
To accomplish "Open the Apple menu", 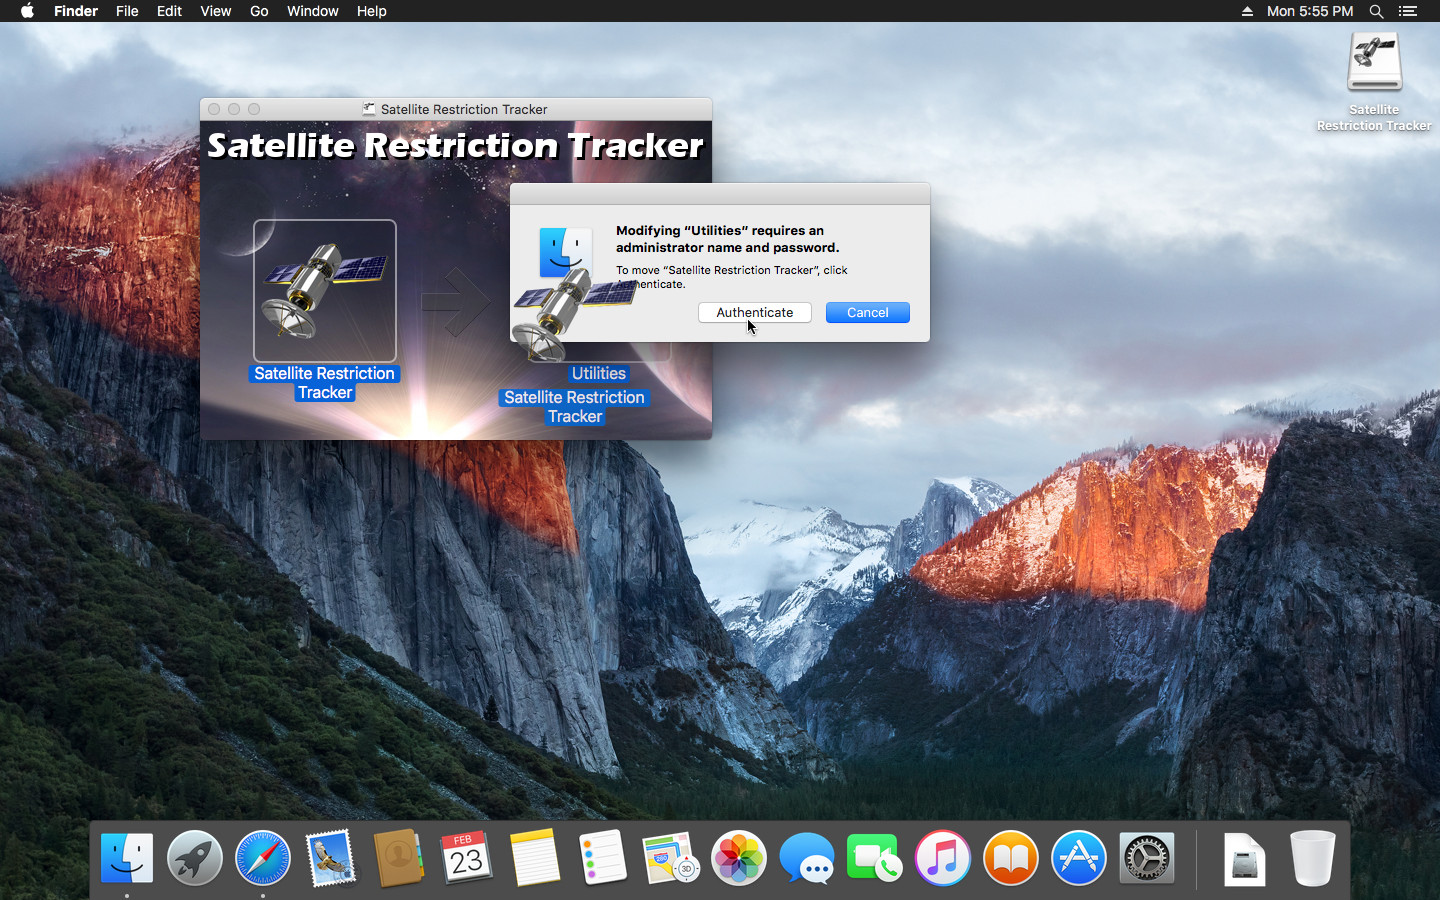I will coord(27,11).
